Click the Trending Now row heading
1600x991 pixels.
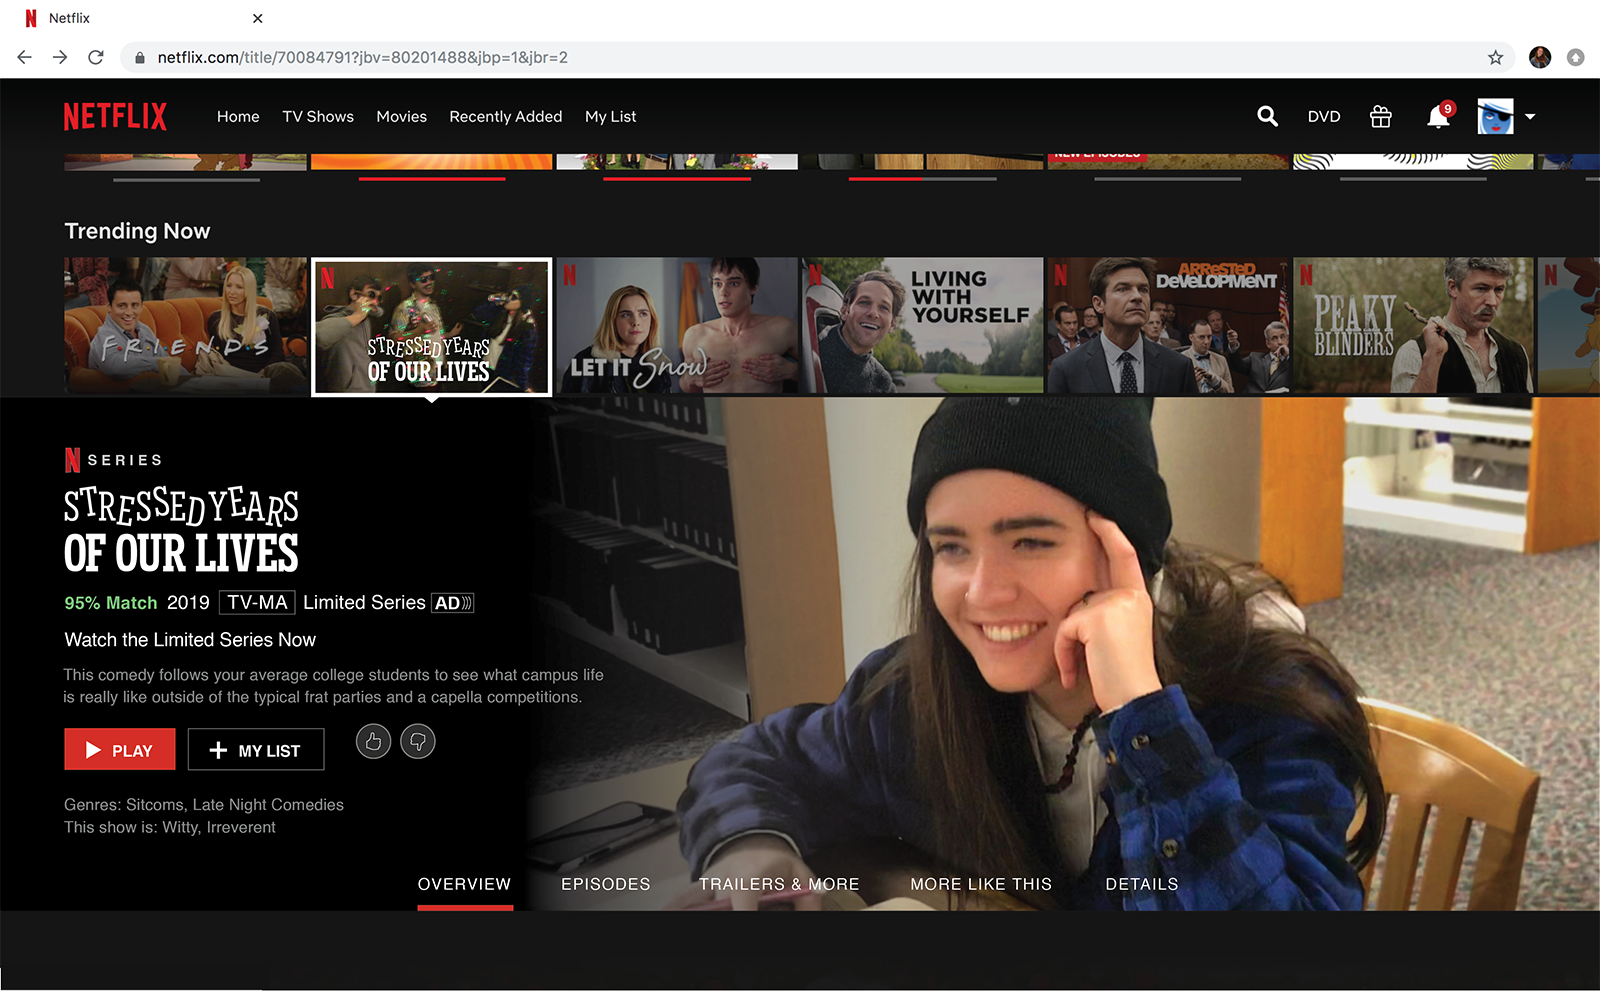click(137, 231)
